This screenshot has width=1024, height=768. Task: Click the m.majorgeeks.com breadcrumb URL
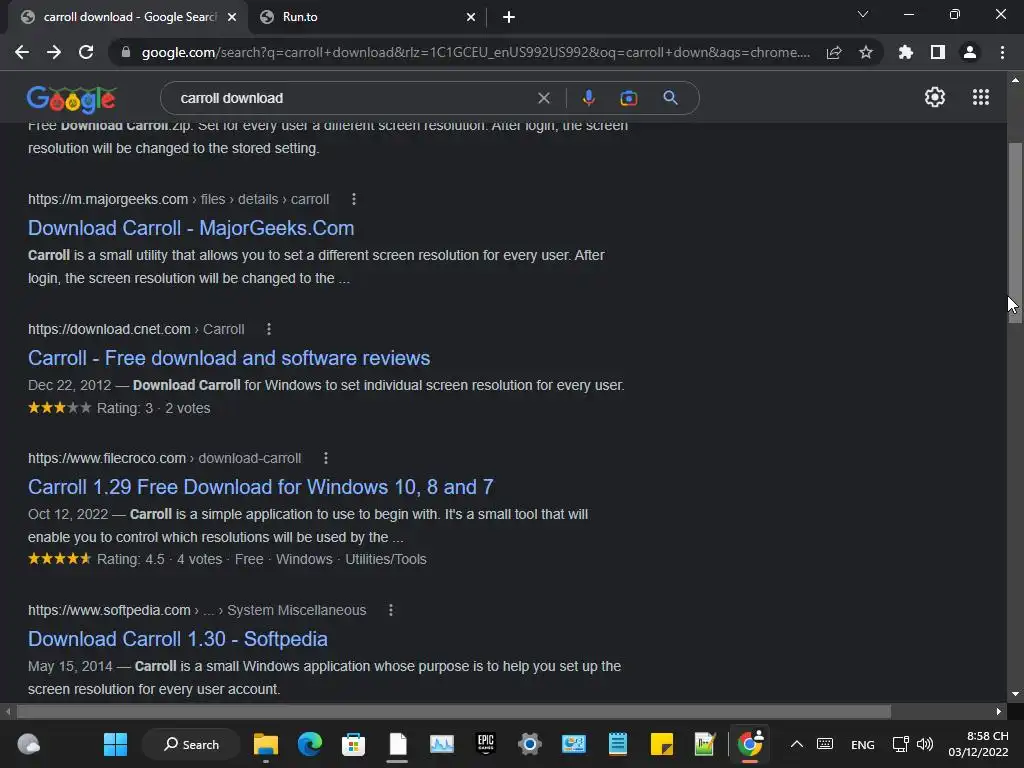(x=178, y=199)
